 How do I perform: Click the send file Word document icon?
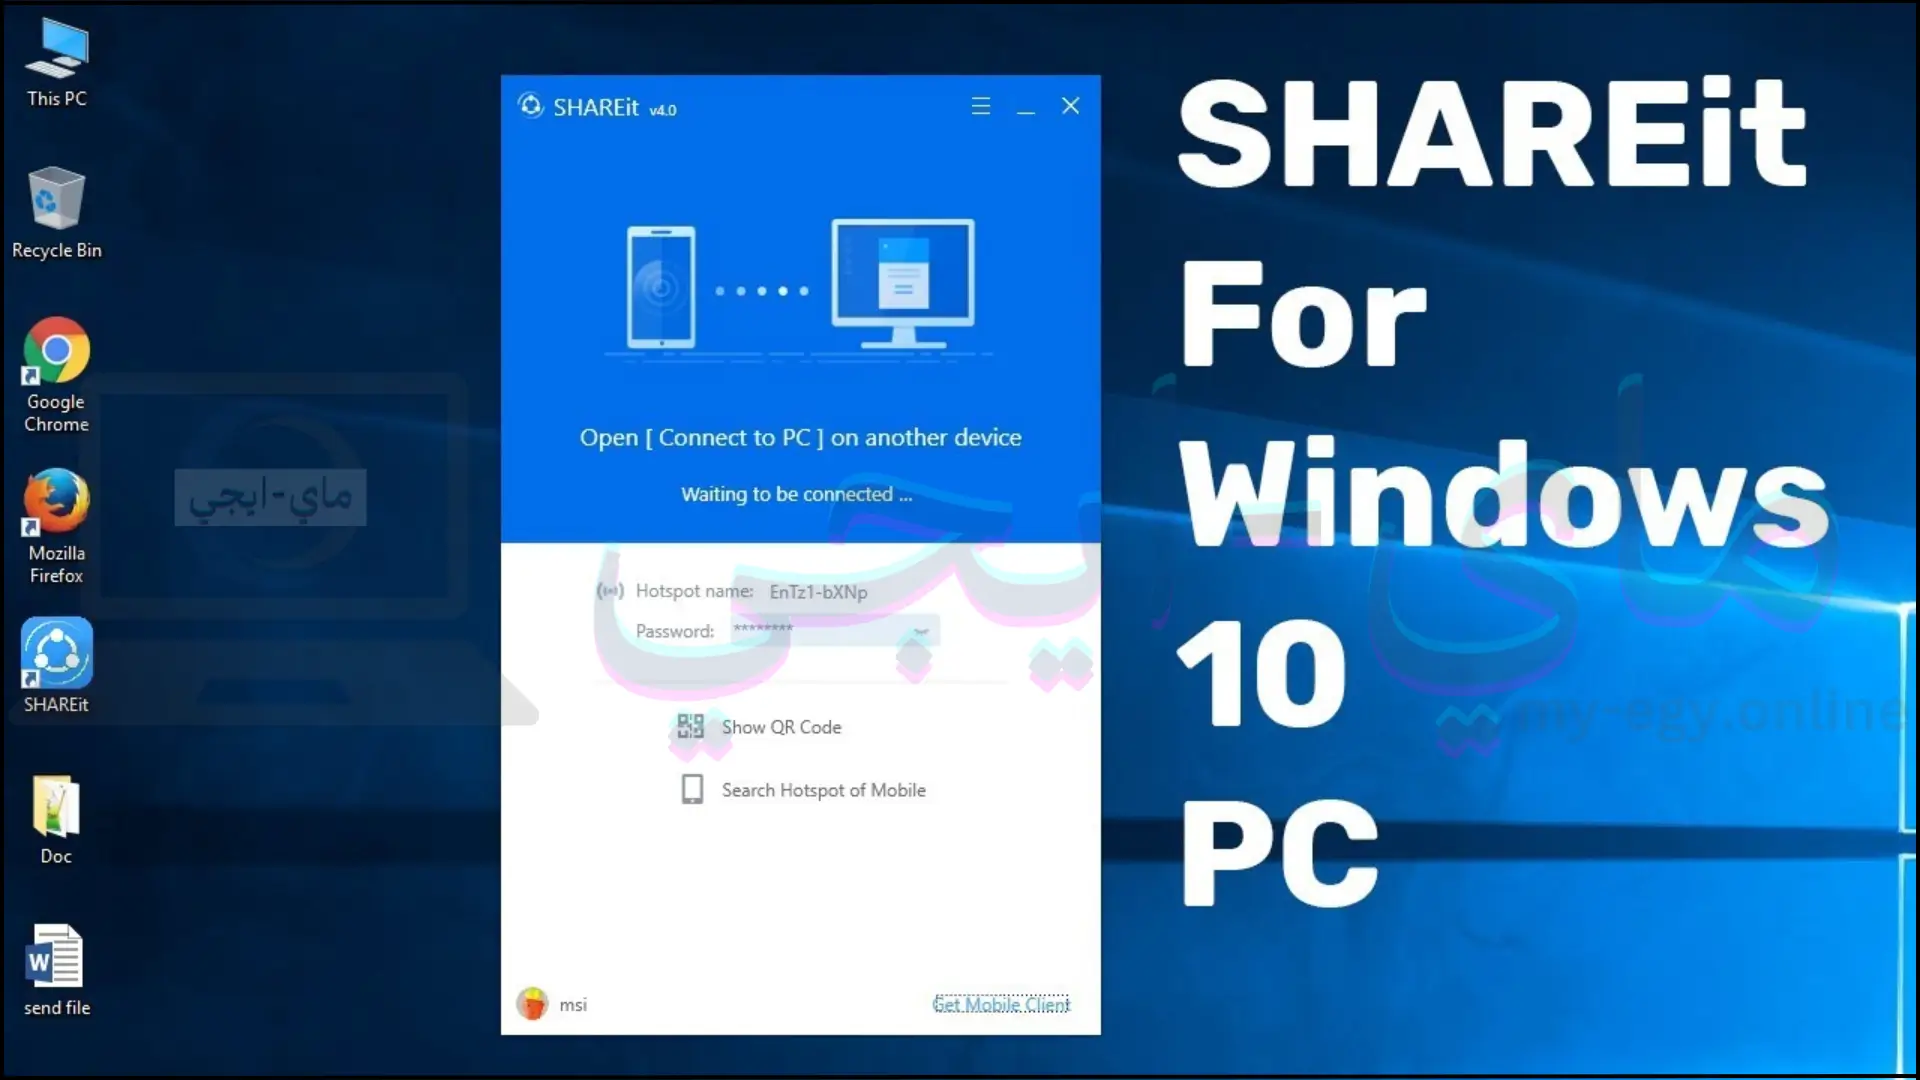point(55,957)
